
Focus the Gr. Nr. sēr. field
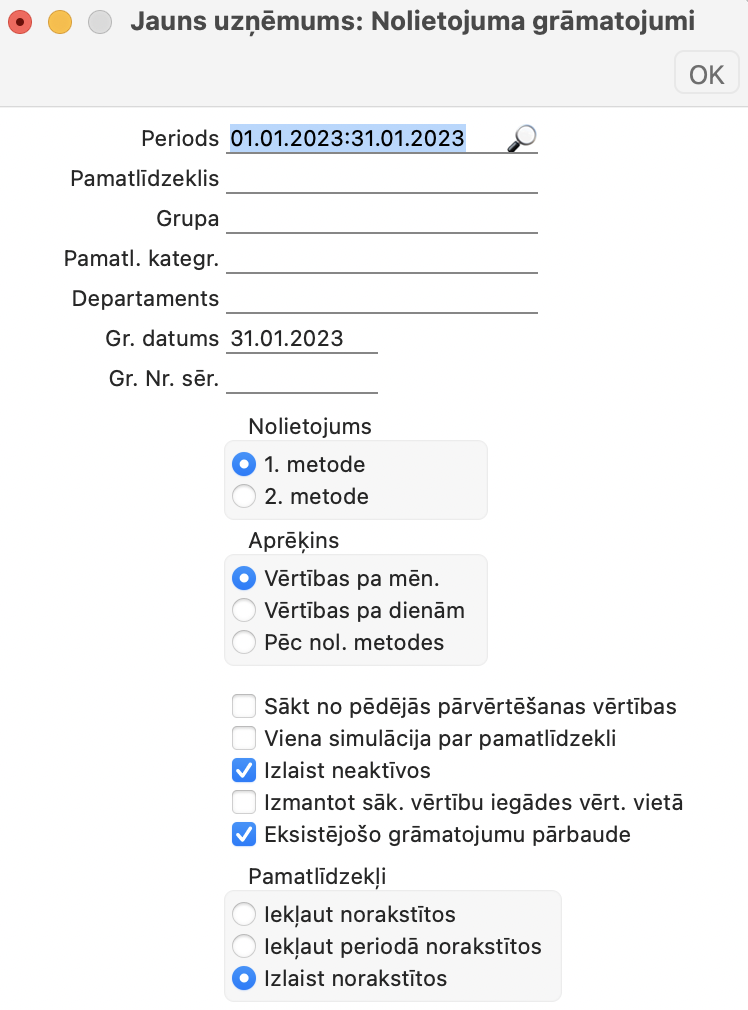302,379
